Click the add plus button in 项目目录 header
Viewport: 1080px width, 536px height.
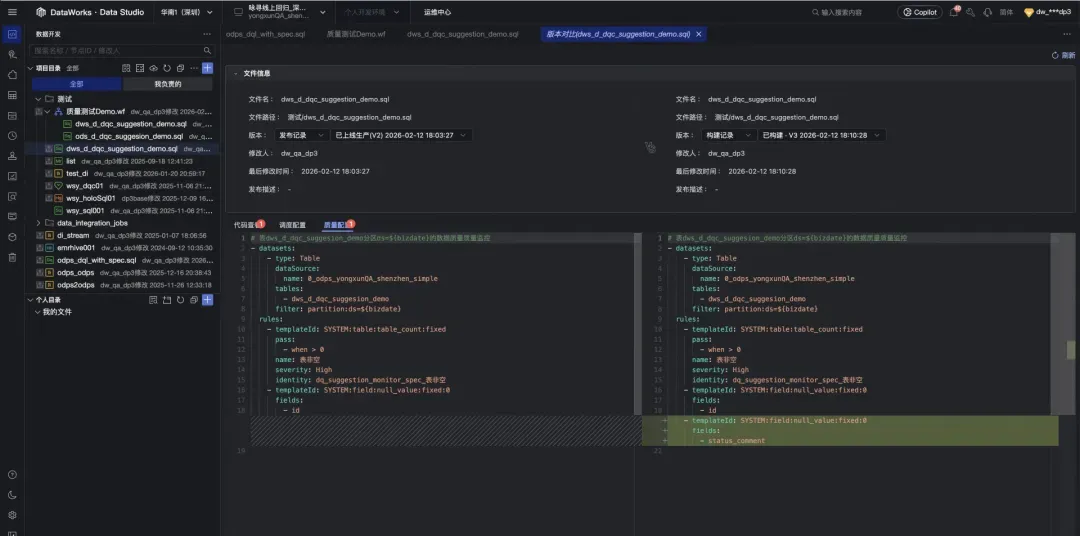point(207,68)
